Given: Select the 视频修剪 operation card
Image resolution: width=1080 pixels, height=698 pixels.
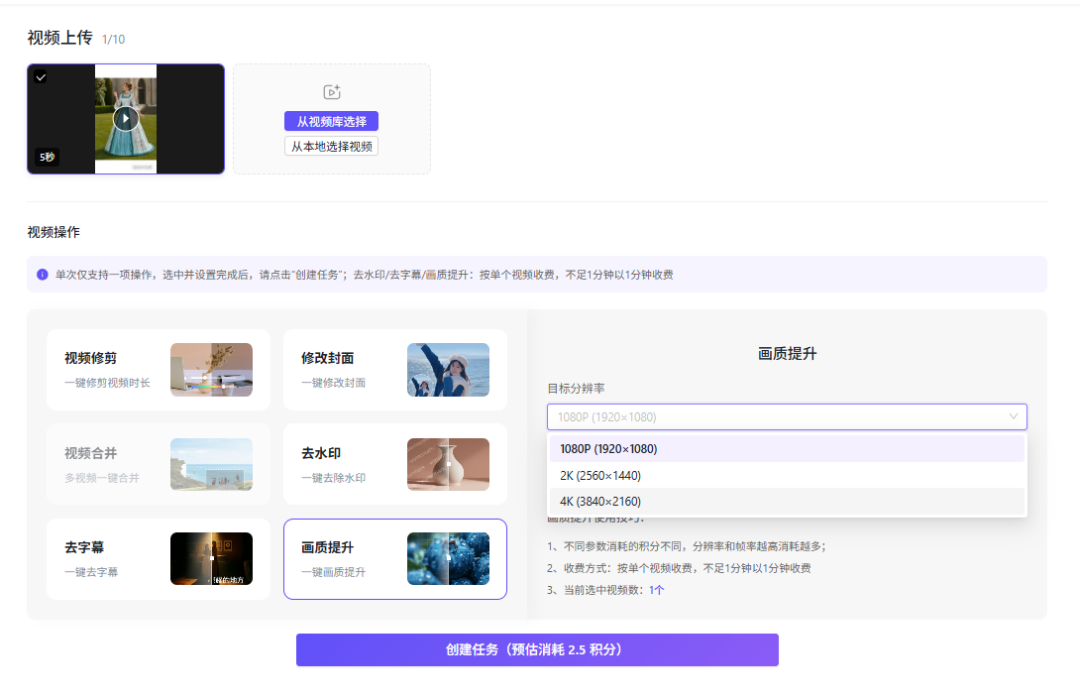Looking at the screenshot, I should click(x=158, y=369).
